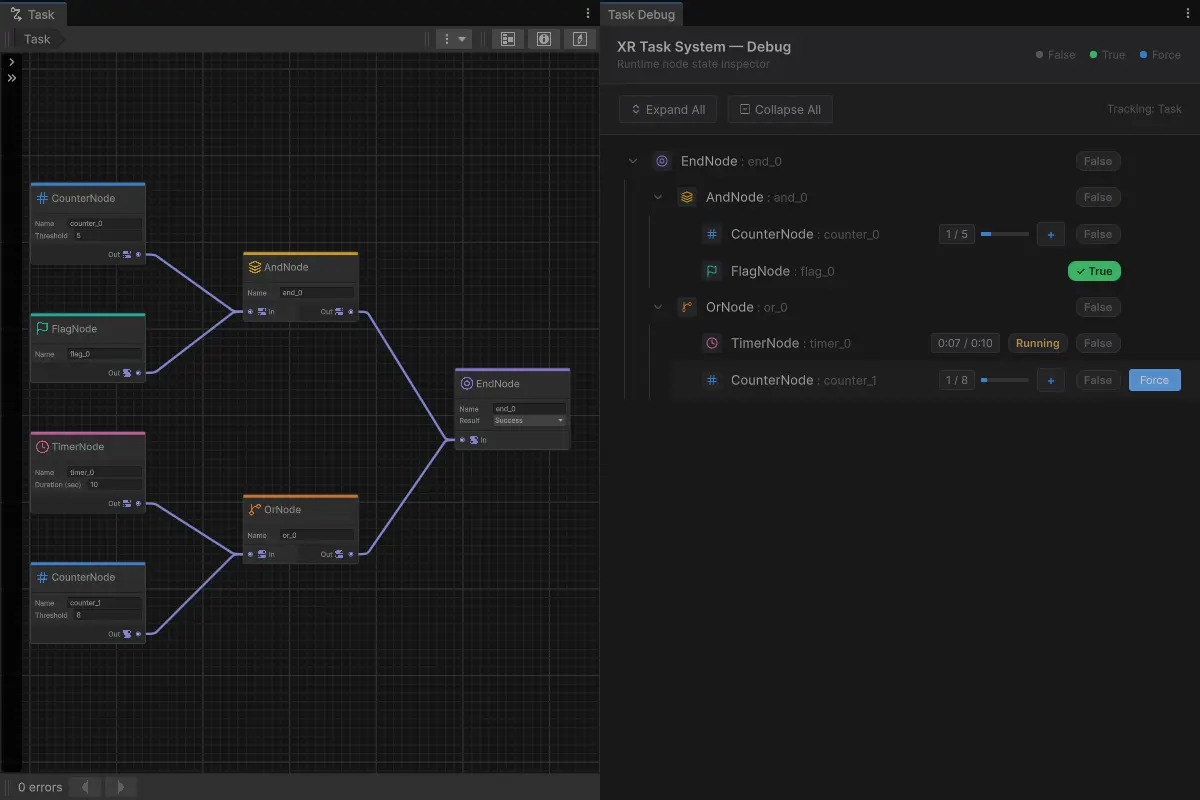Click TimerNode Duration field
This screenshot has height=800, width=1200.
coord(113,484)
